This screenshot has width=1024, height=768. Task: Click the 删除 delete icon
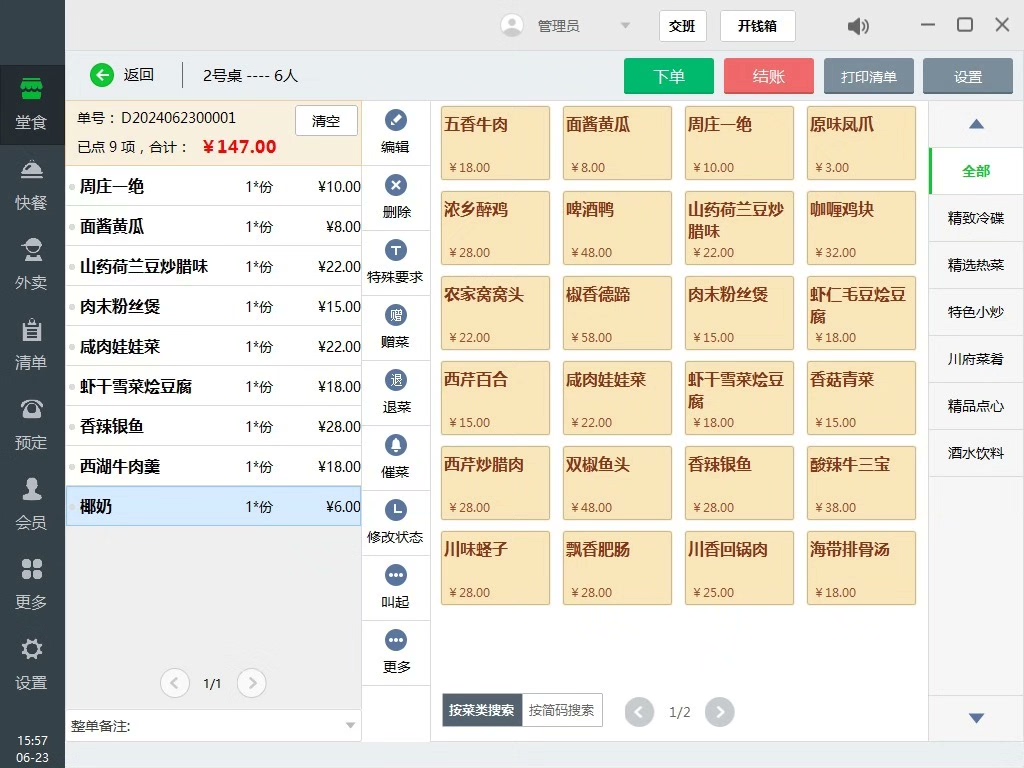[x=396, y=186]
